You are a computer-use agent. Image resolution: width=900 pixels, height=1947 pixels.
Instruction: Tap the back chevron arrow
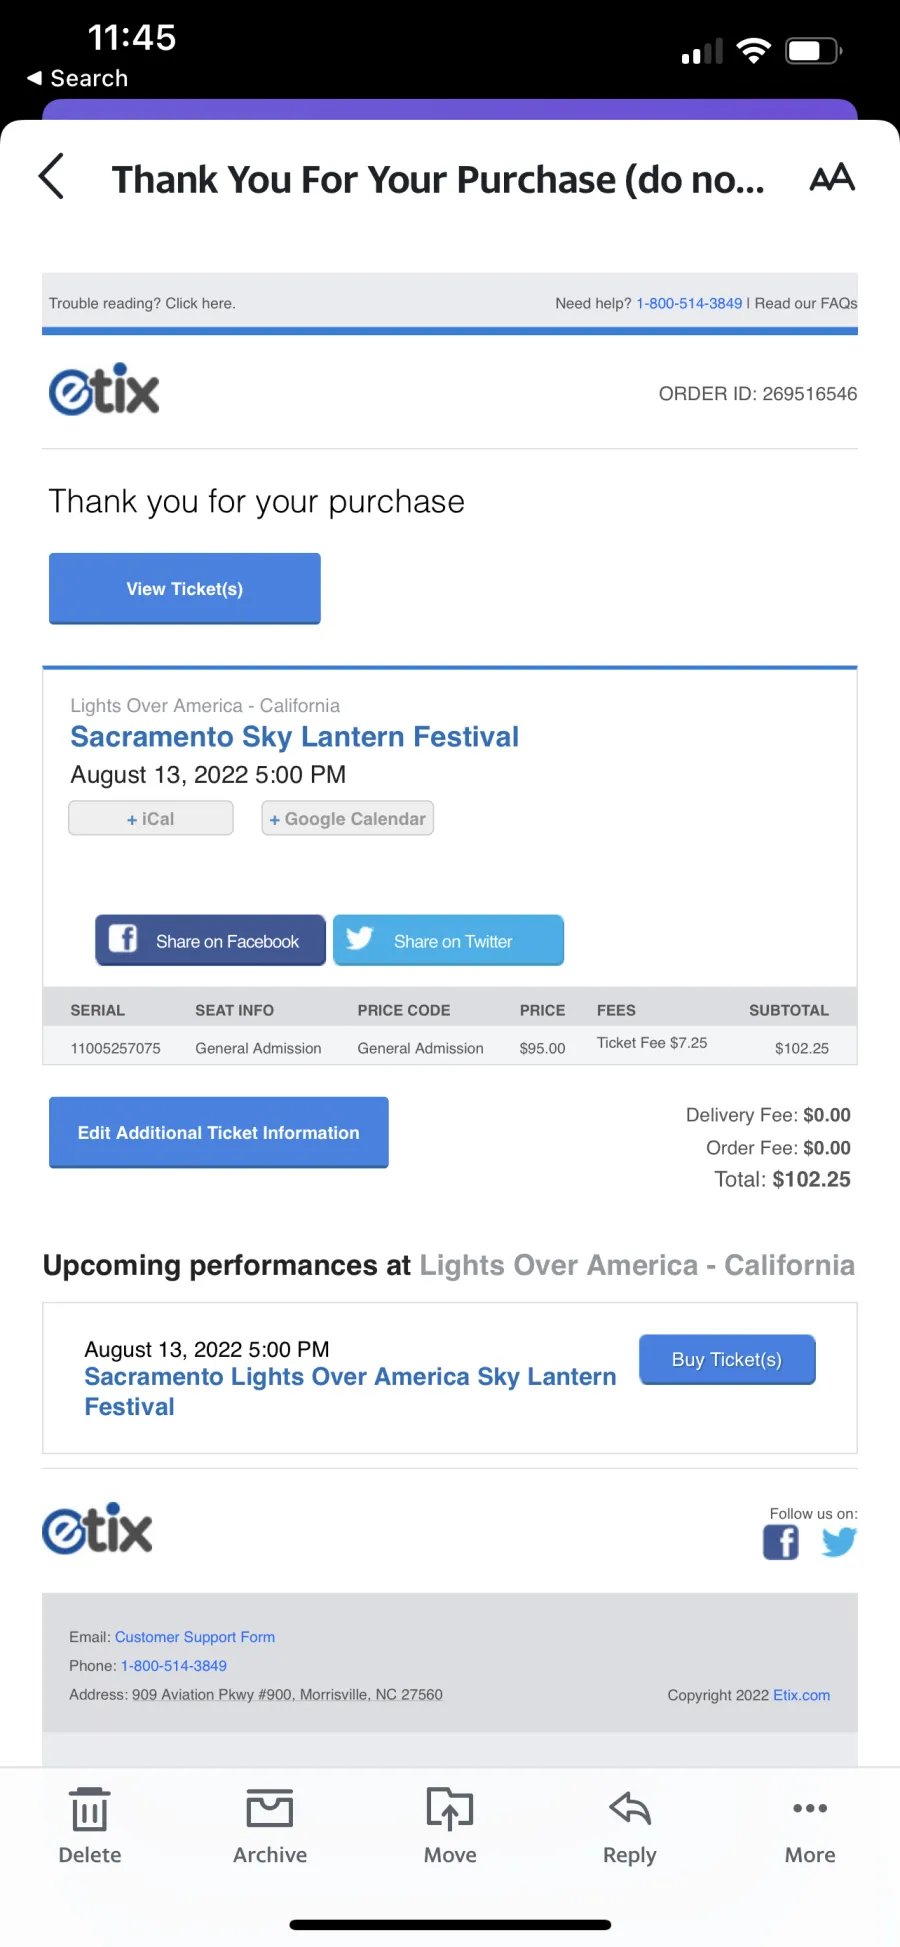[52, 177]
